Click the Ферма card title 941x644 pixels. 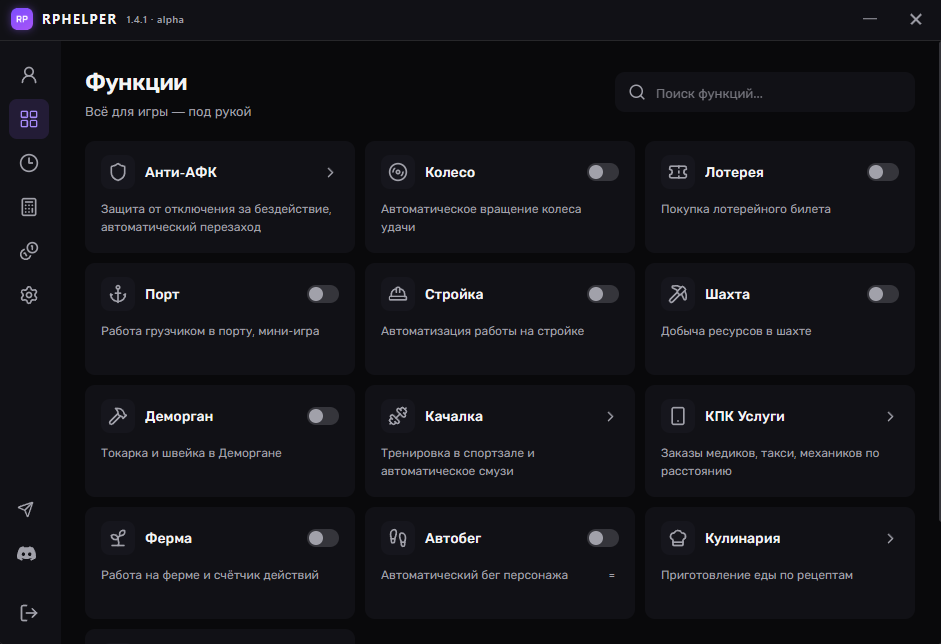click(169, 538)
